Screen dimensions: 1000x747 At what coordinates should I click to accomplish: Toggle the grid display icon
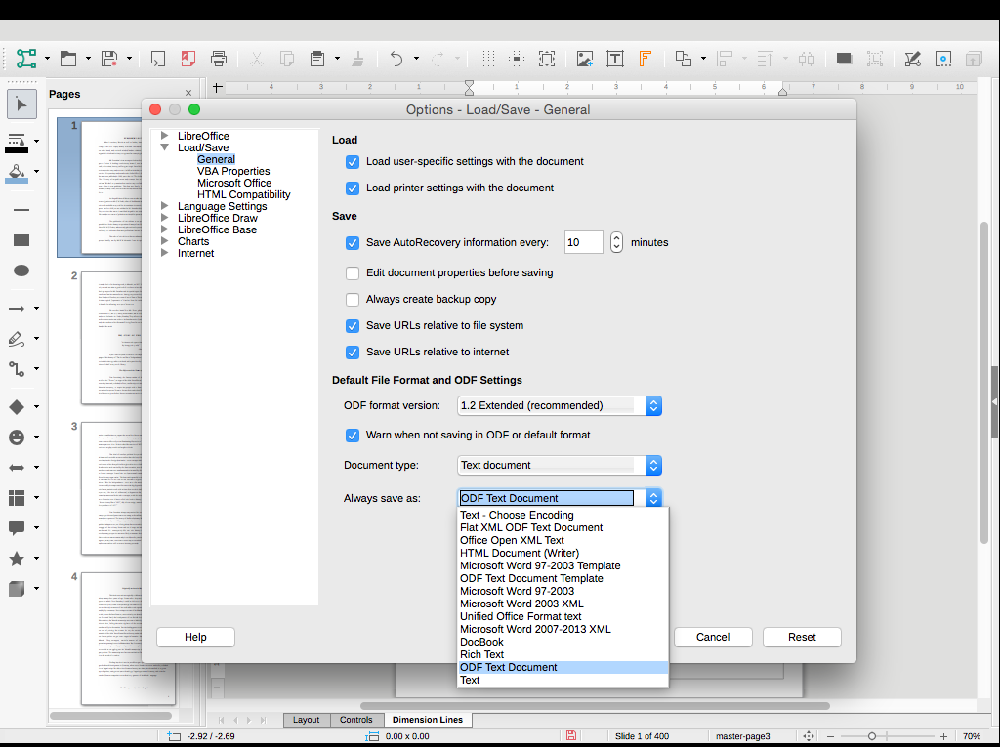489,59
